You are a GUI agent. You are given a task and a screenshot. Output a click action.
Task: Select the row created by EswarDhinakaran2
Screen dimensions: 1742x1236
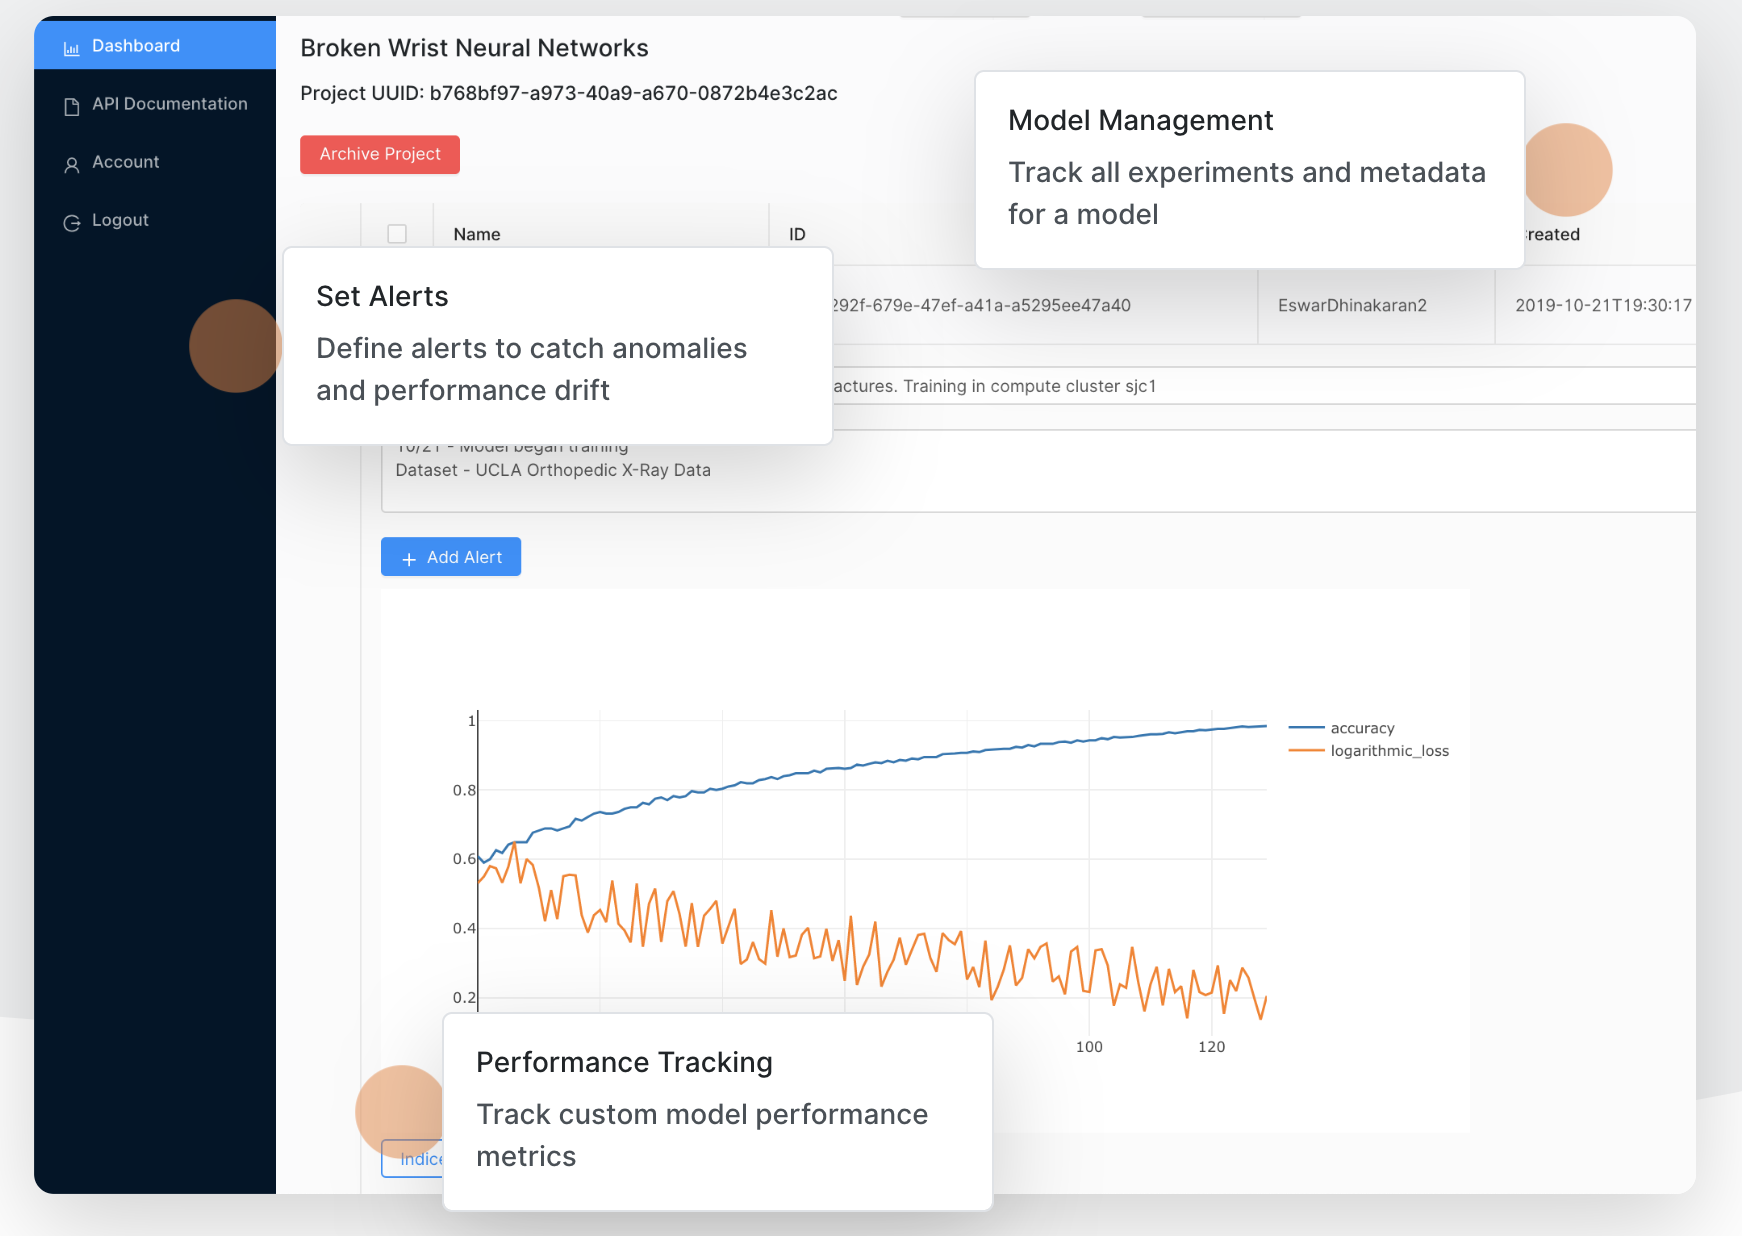point(1351,306)
